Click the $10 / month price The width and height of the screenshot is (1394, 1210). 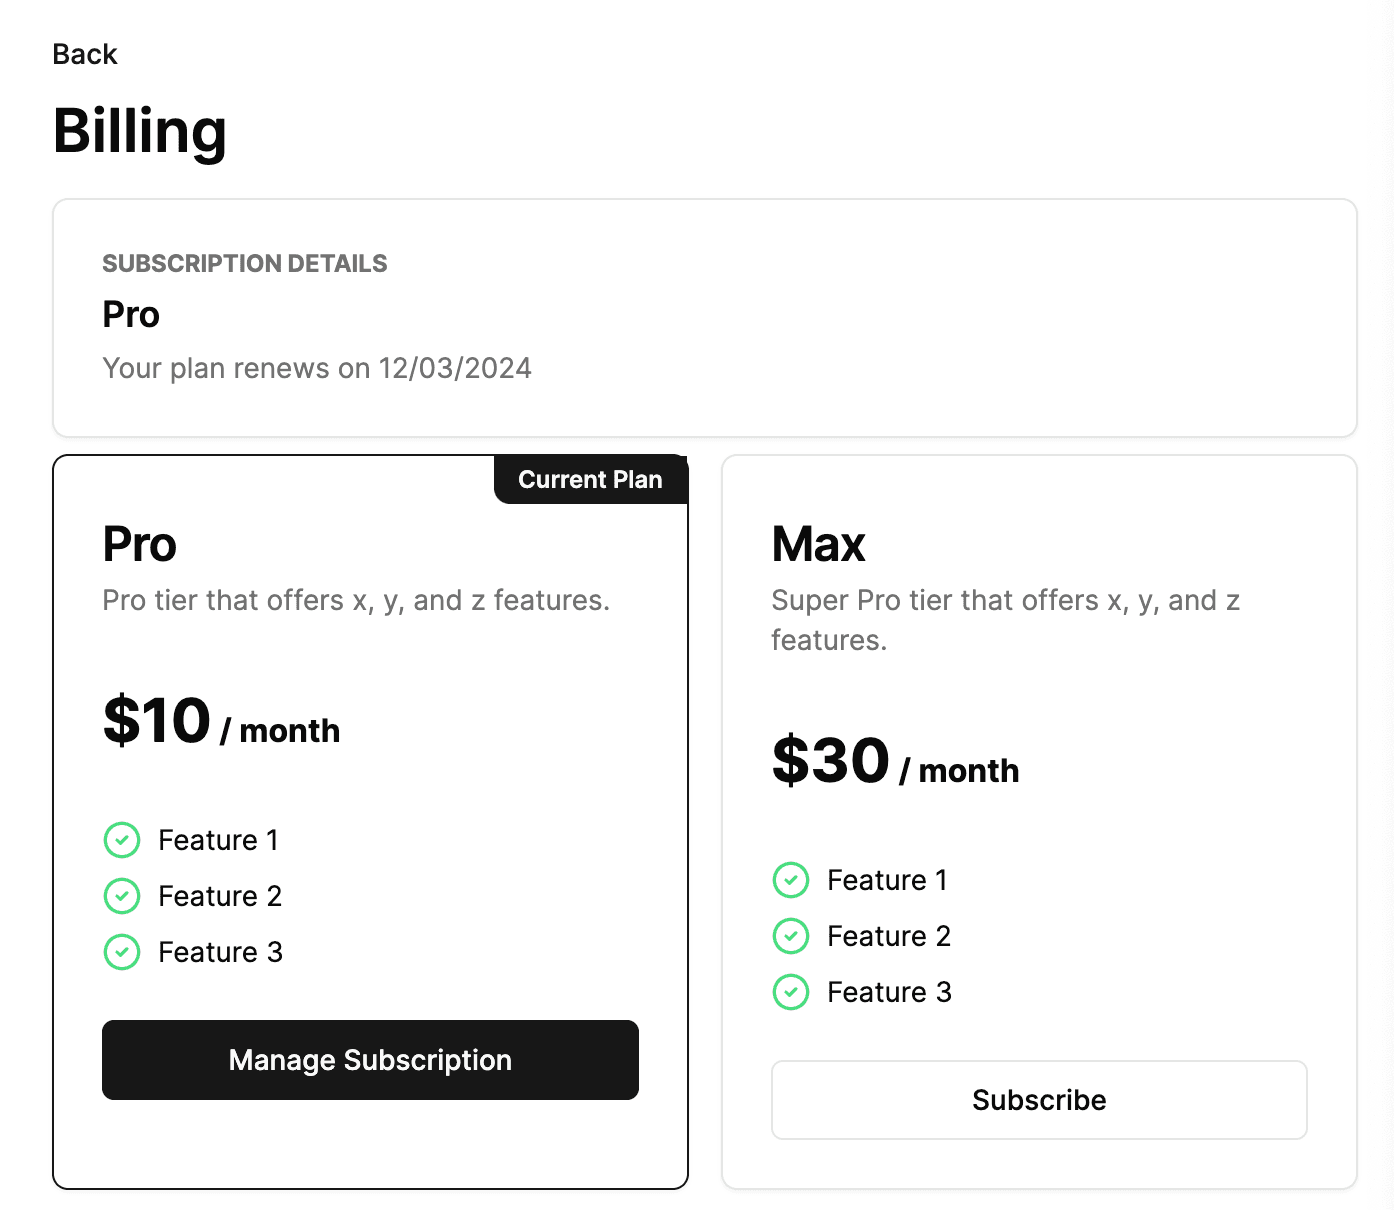(x=221, y=722)
